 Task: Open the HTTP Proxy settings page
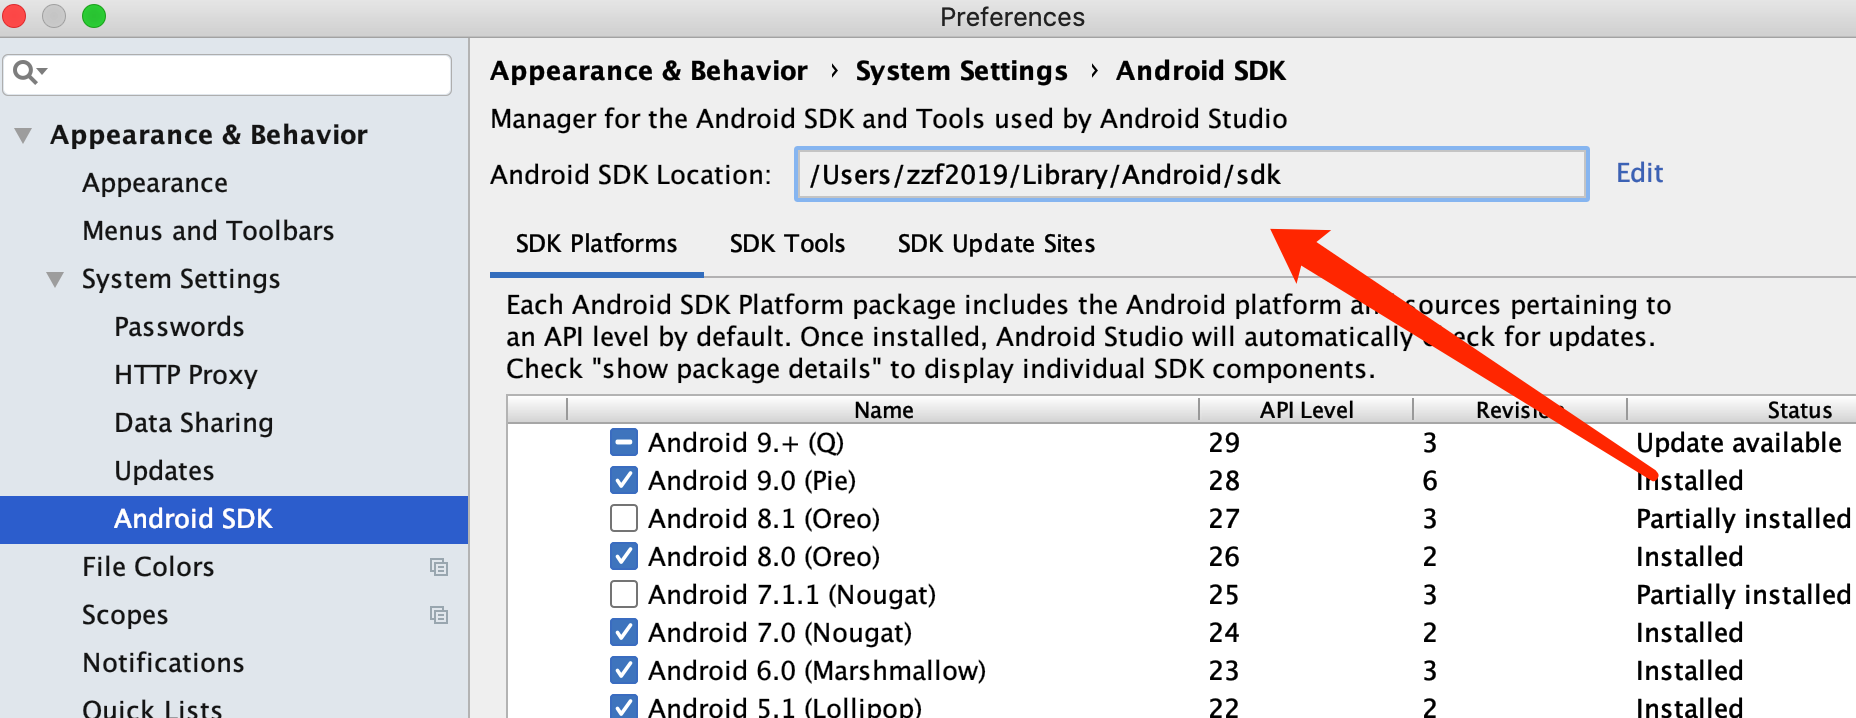tap(186, 375)
